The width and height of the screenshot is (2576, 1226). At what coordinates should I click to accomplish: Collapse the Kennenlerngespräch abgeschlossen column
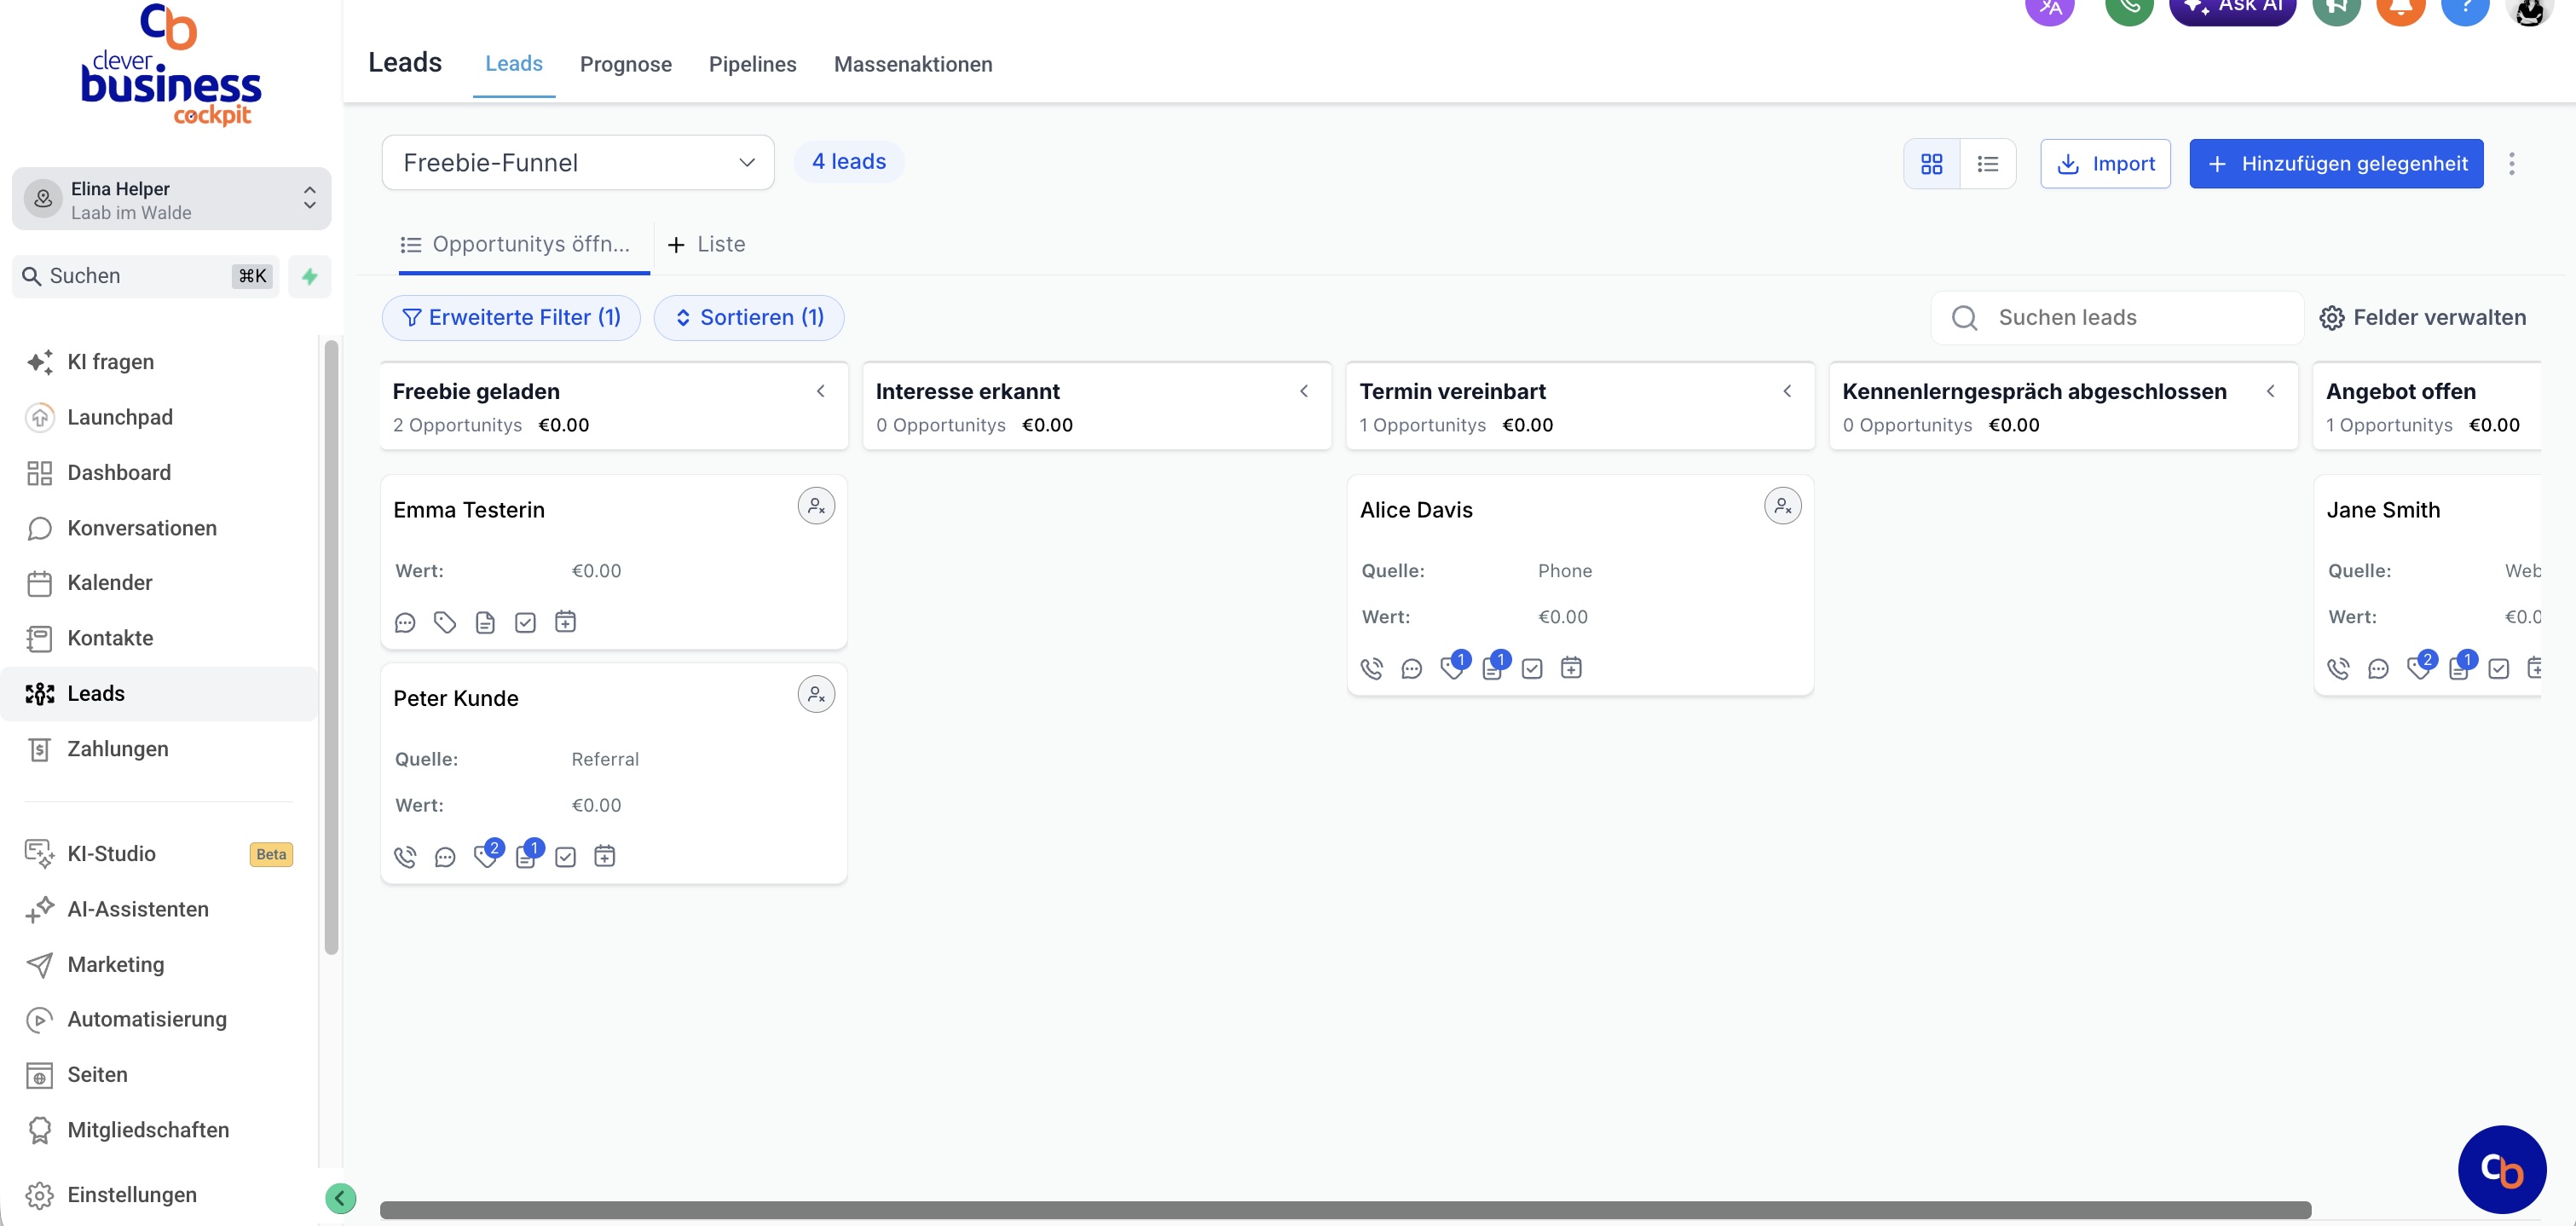coord(2271,391)
